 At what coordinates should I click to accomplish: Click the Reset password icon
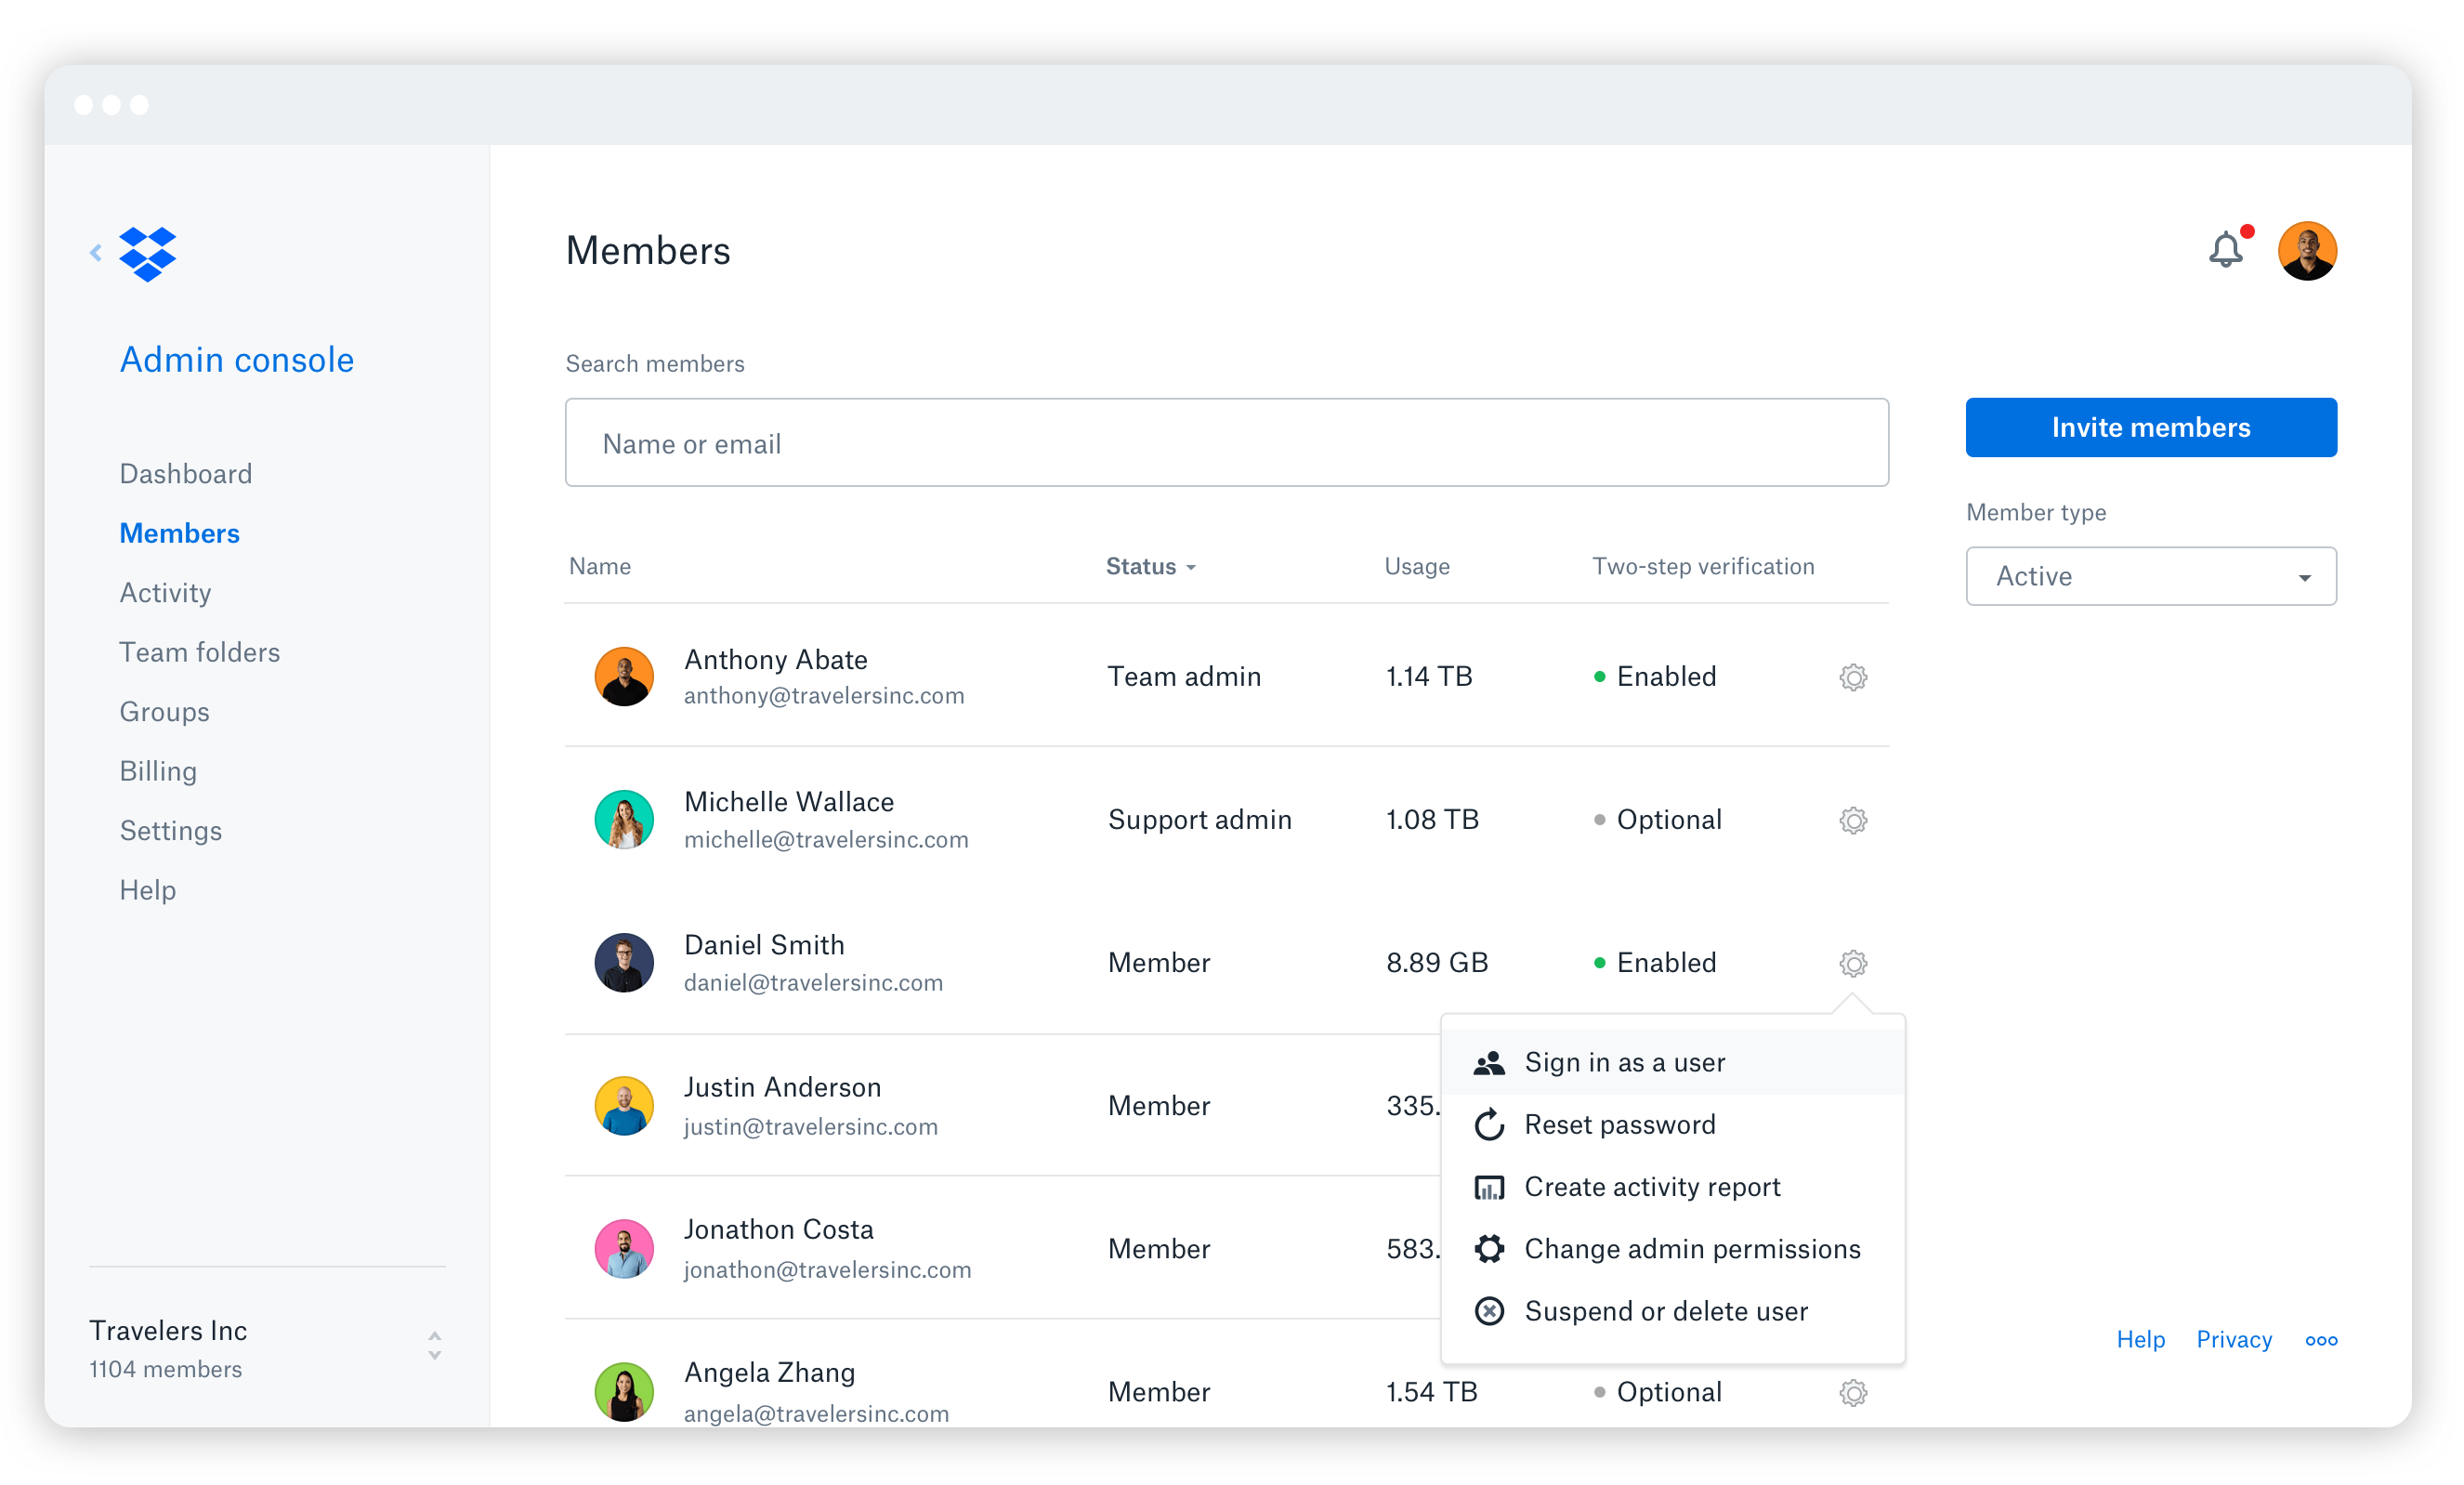point(1489,1124)
